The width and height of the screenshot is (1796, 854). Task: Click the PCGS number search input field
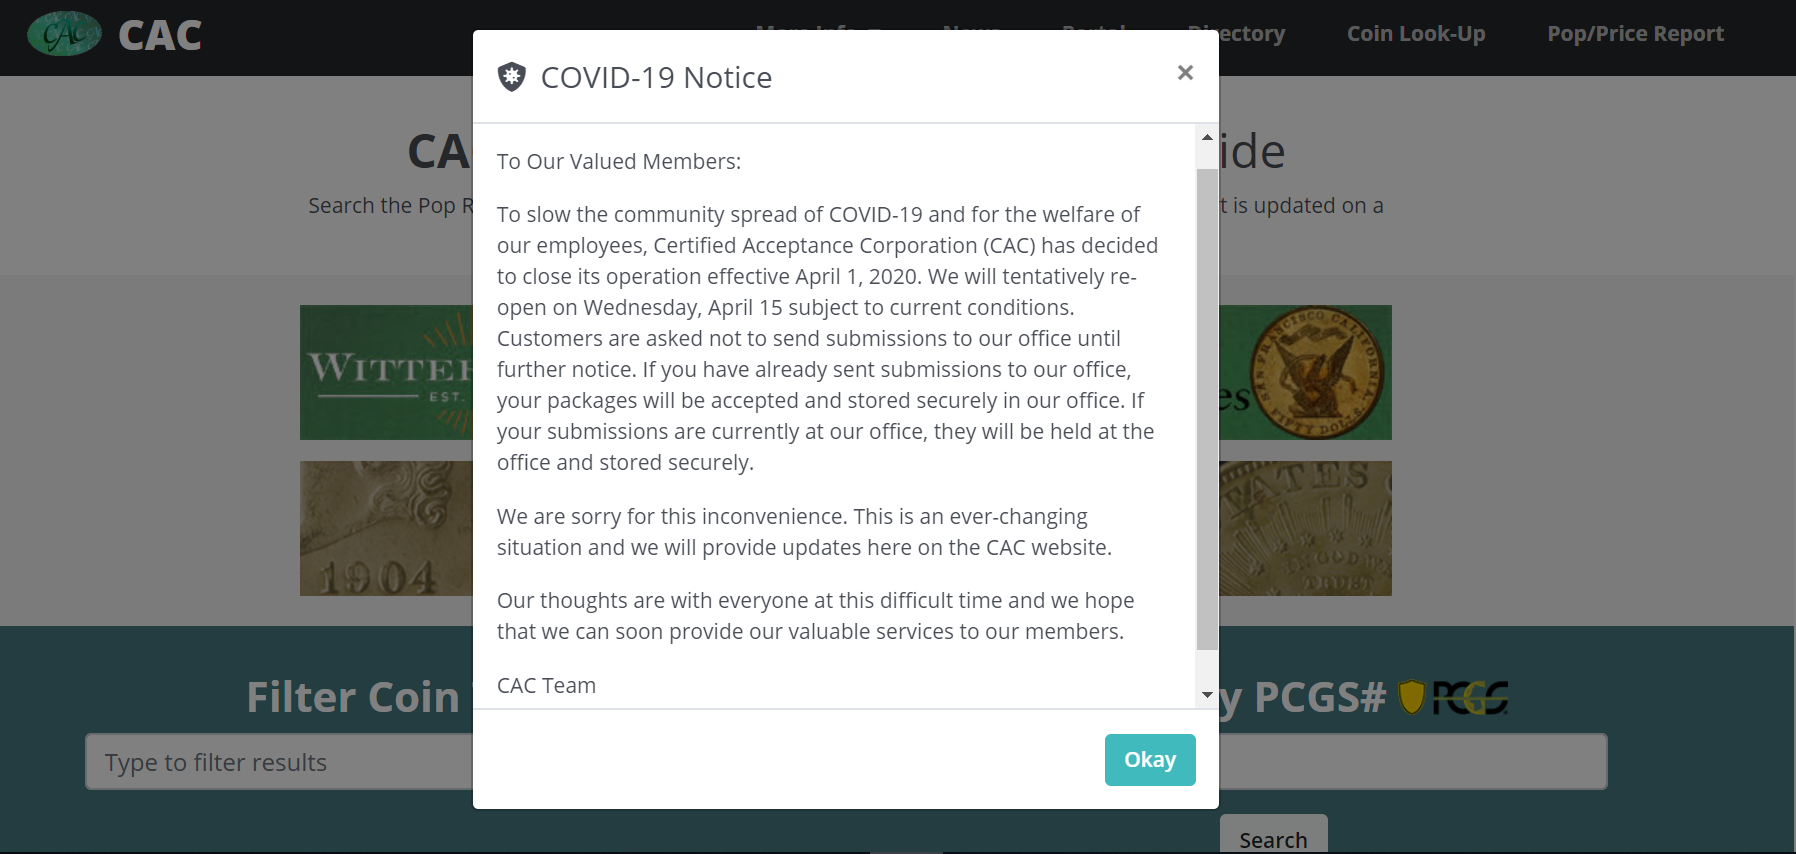(x=1412, y=762)
